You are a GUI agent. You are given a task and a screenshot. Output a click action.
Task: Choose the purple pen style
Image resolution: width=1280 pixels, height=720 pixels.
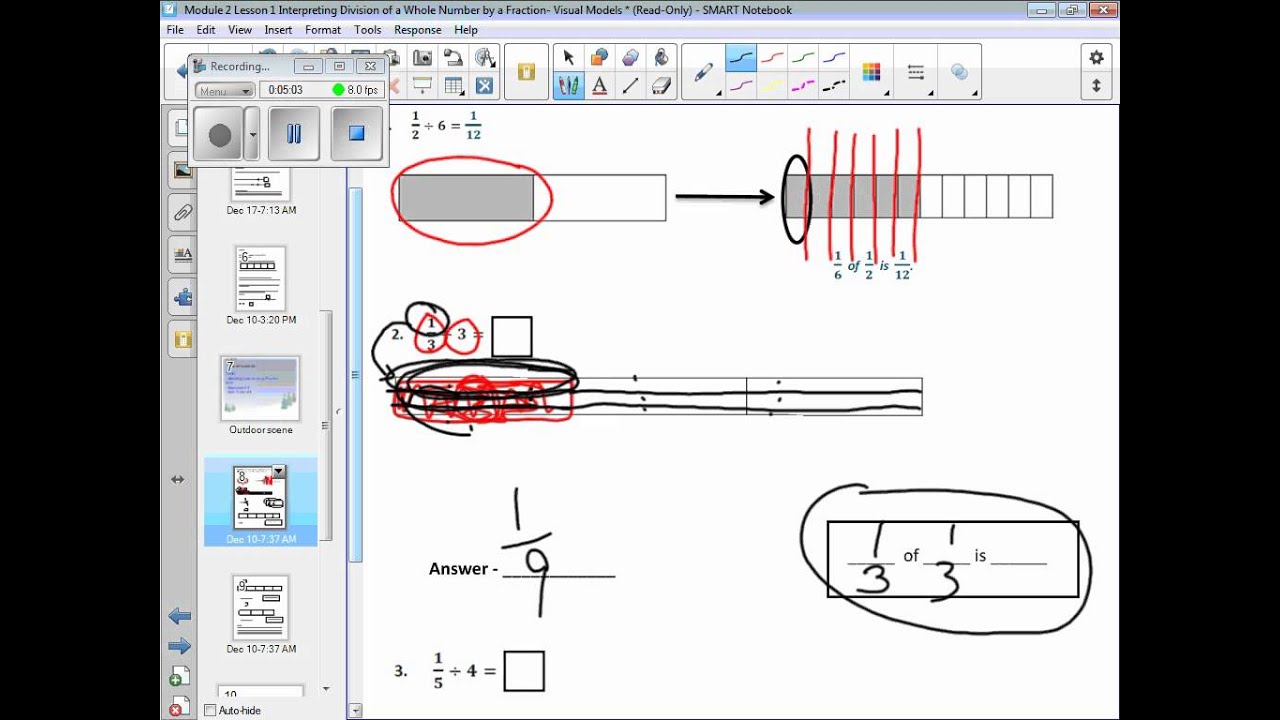tap(741, 86)
